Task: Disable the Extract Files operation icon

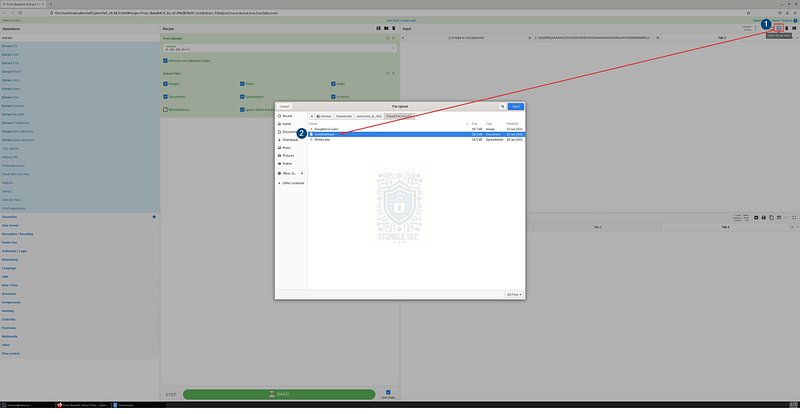Action: (388, 74)
